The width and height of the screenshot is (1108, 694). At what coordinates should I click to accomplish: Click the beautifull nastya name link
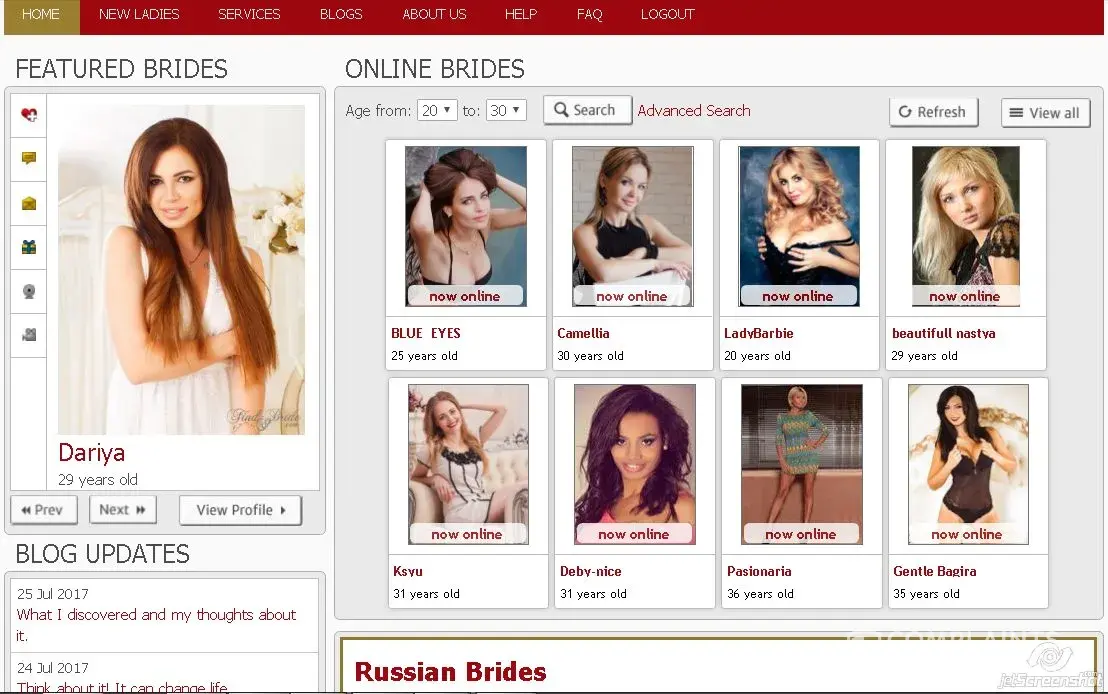pos(943,333)
